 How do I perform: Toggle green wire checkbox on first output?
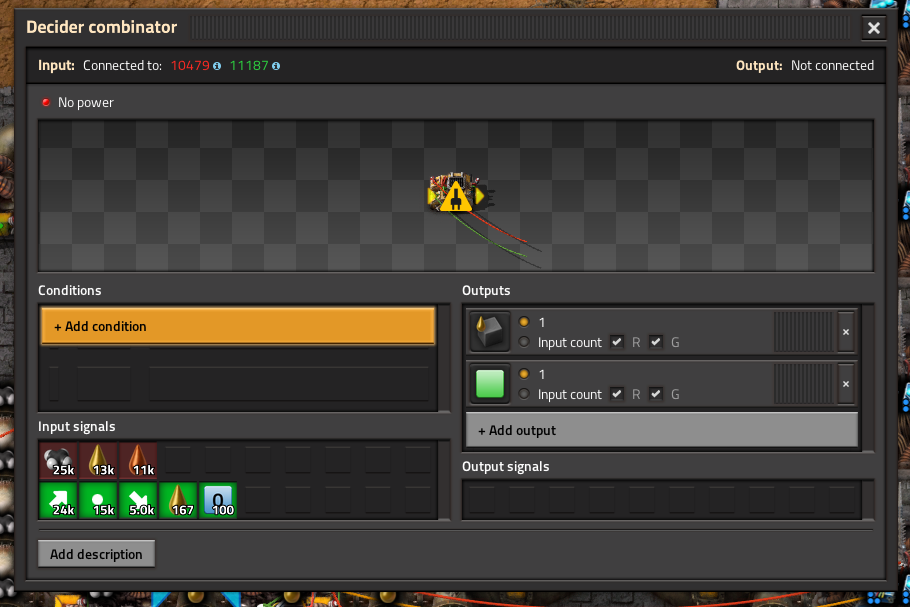tap(656, 342)
